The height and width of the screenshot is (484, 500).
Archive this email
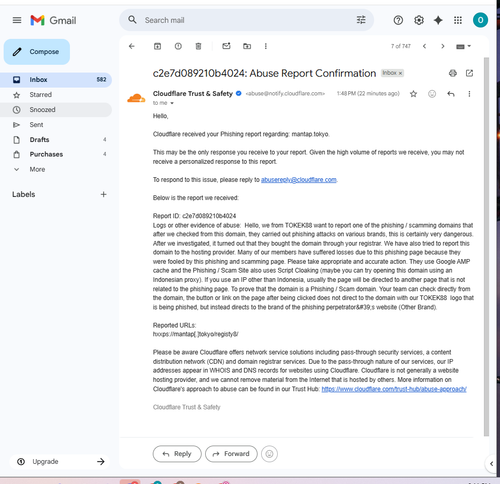click(x=157, y=46)
